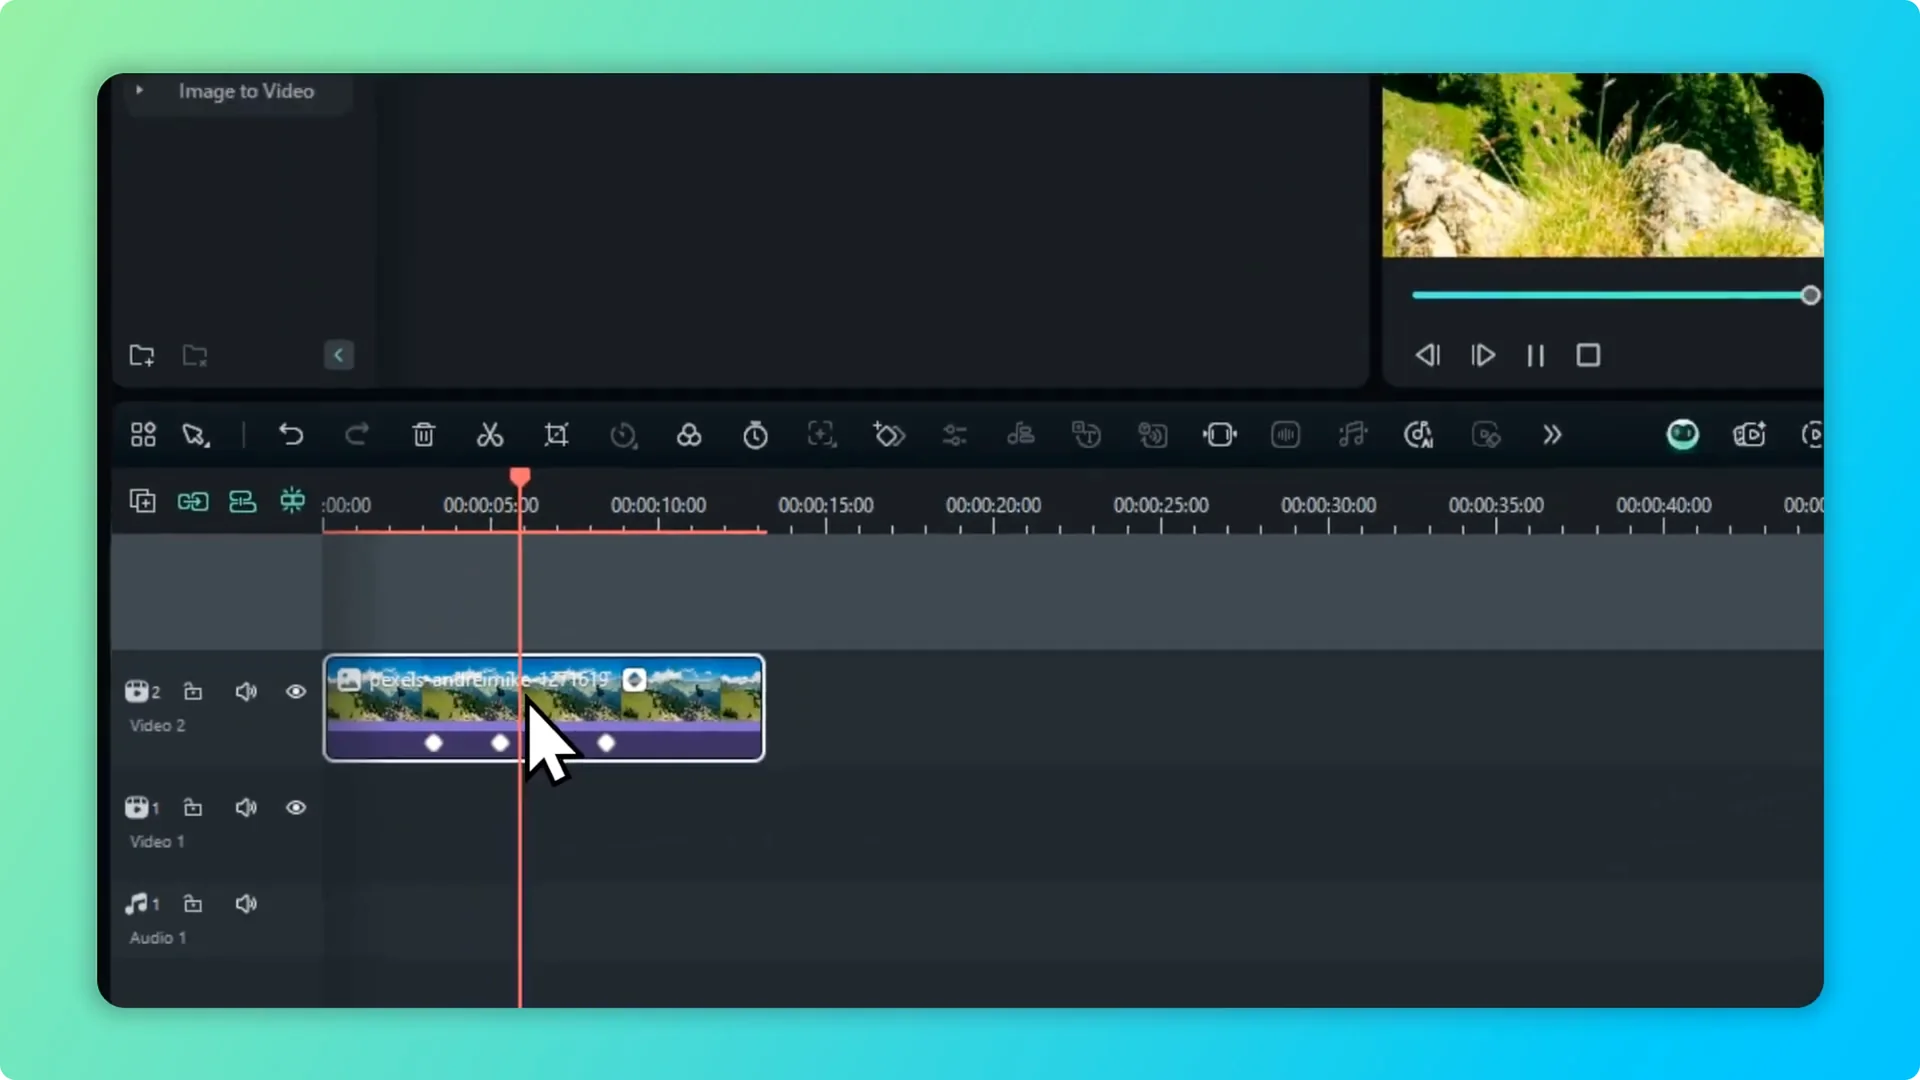Click the 00:00:10:00 mark on ruler
This screenshot has width=1920, height=1080.
658,505
